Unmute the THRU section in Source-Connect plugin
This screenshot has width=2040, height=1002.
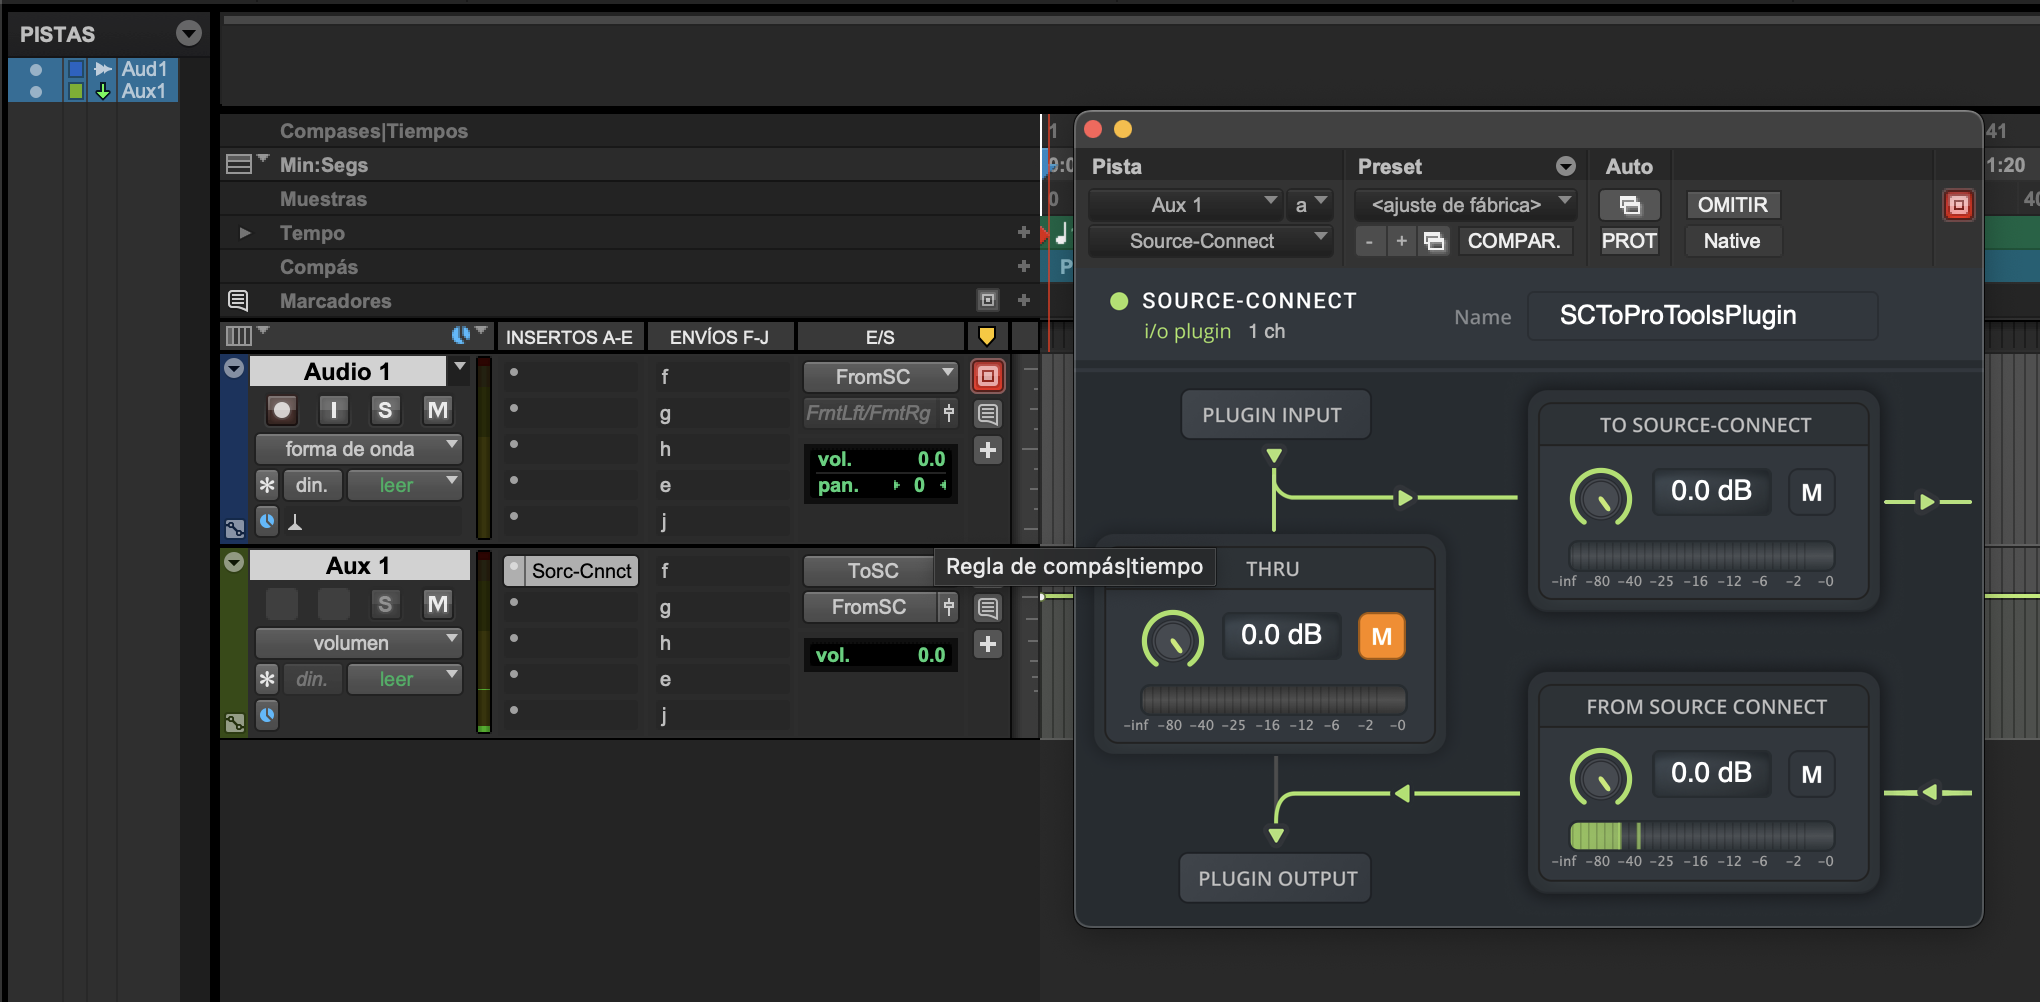click(1381, 636)
